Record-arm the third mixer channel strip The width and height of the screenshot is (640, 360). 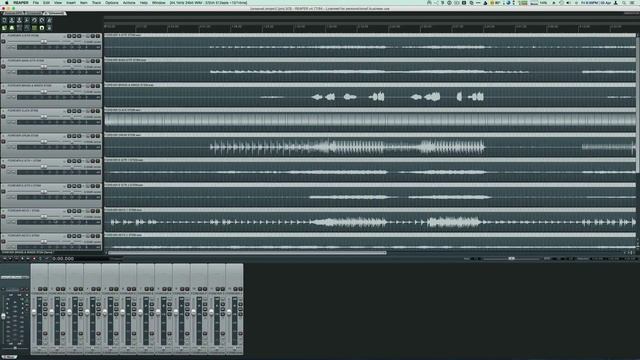80,333
